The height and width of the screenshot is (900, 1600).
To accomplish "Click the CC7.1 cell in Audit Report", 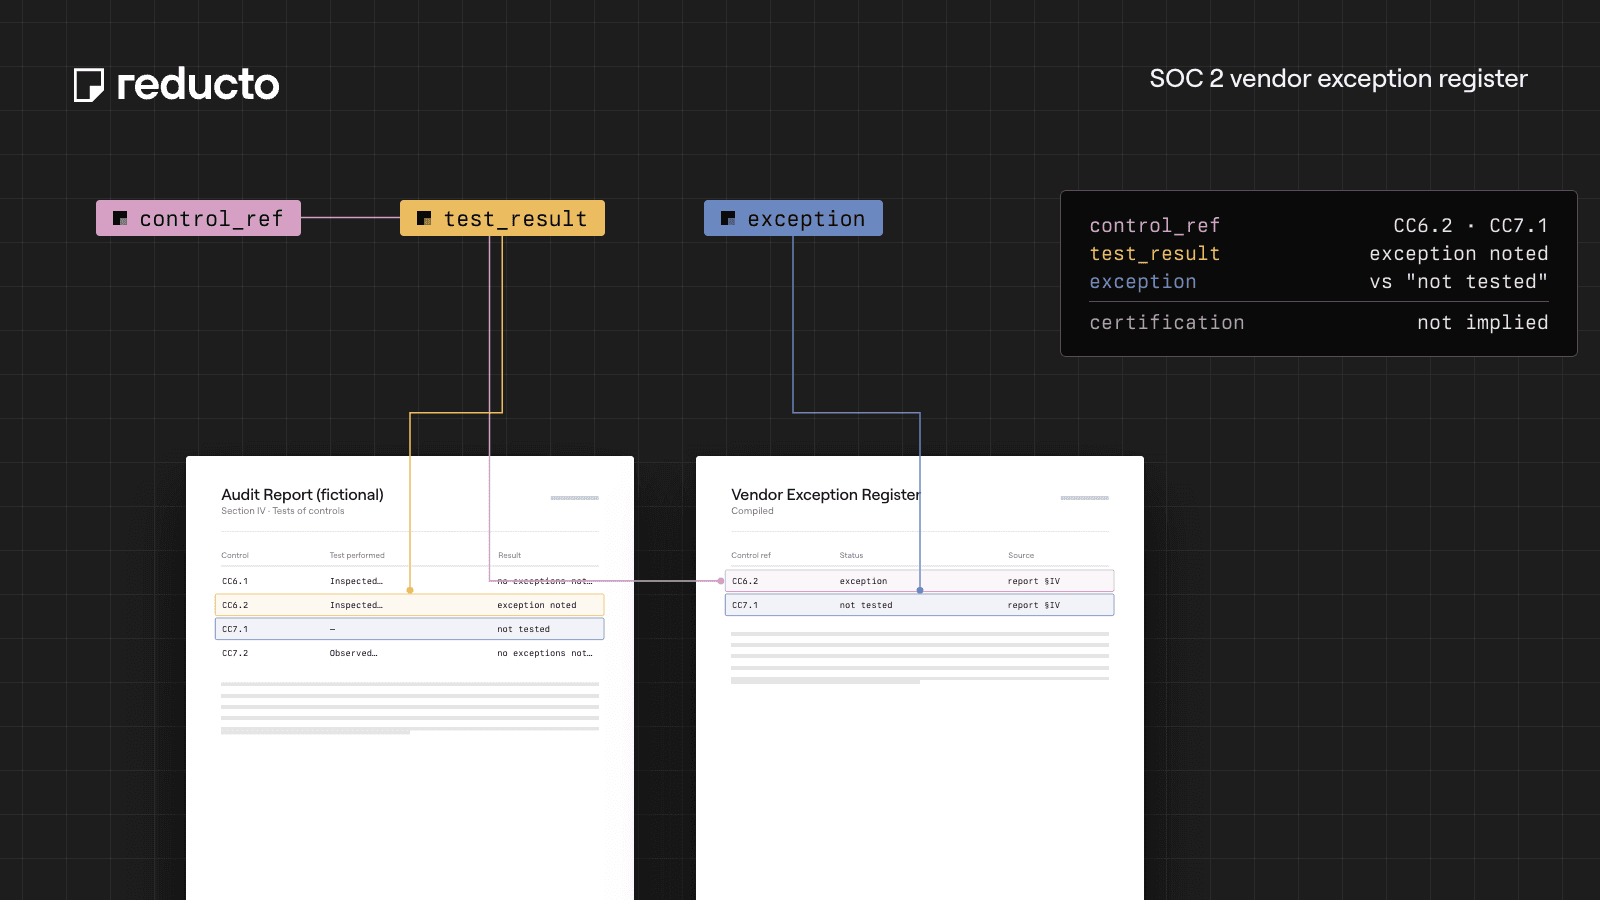I will tap(235, 629).
